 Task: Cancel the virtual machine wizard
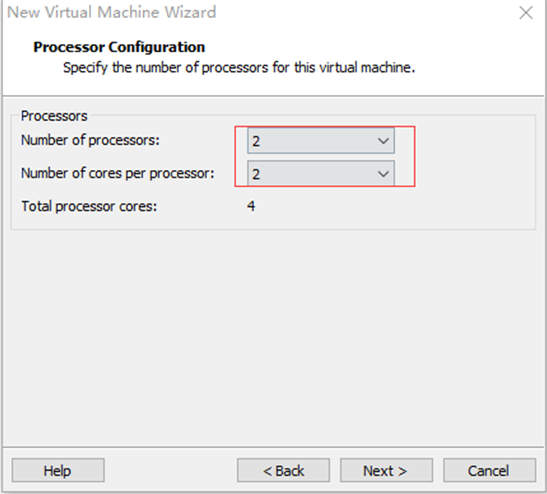(489, 470)
